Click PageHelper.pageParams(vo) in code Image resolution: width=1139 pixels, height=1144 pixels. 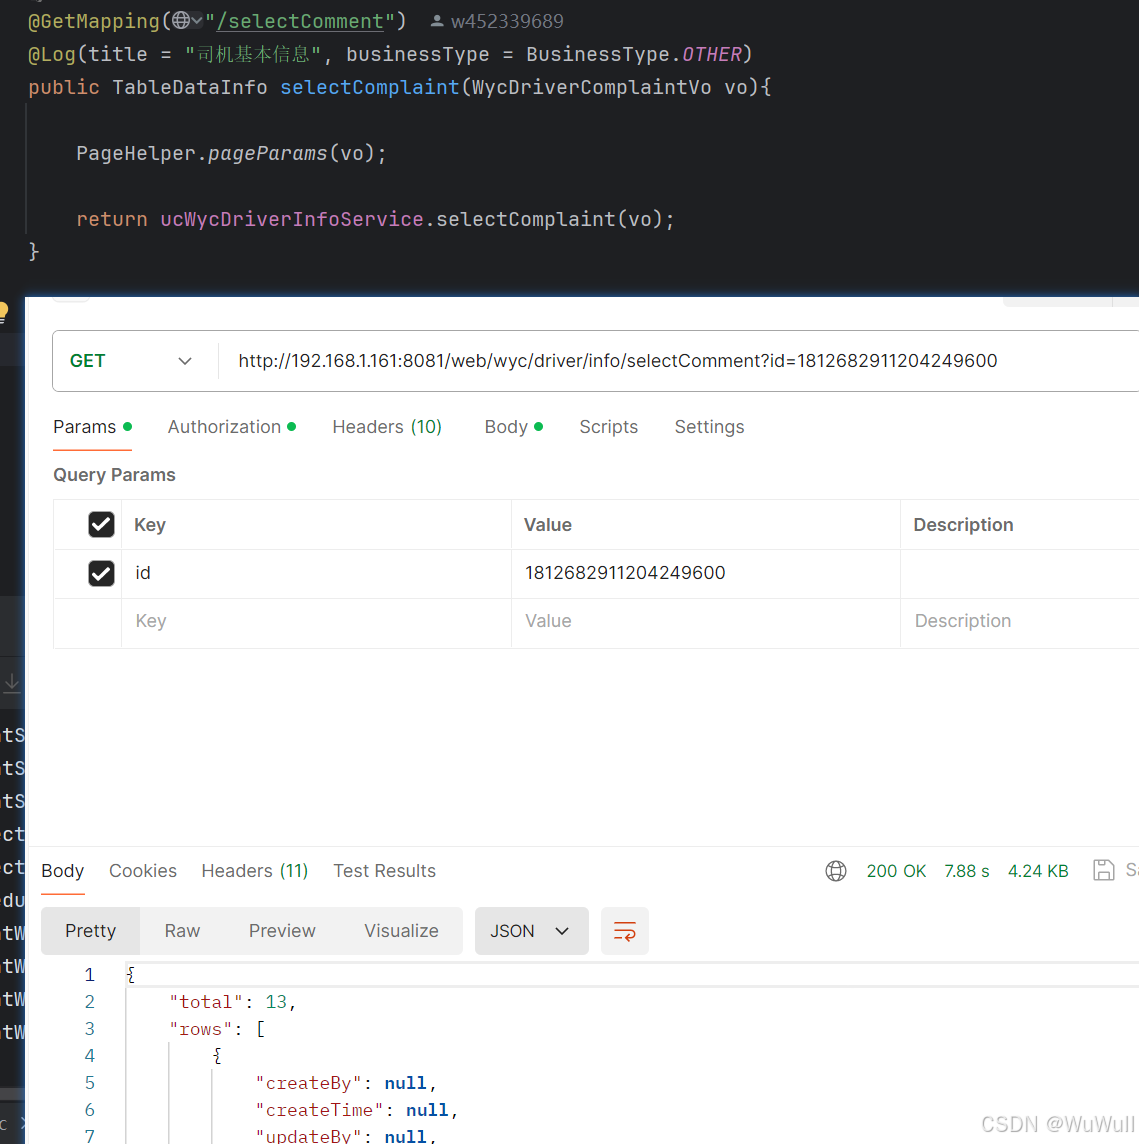[x=231, y=154]
